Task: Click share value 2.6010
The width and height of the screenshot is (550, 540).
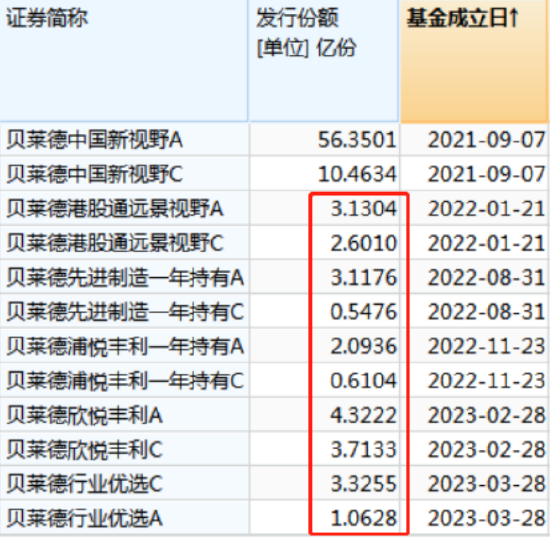Action: click(364, 243)
